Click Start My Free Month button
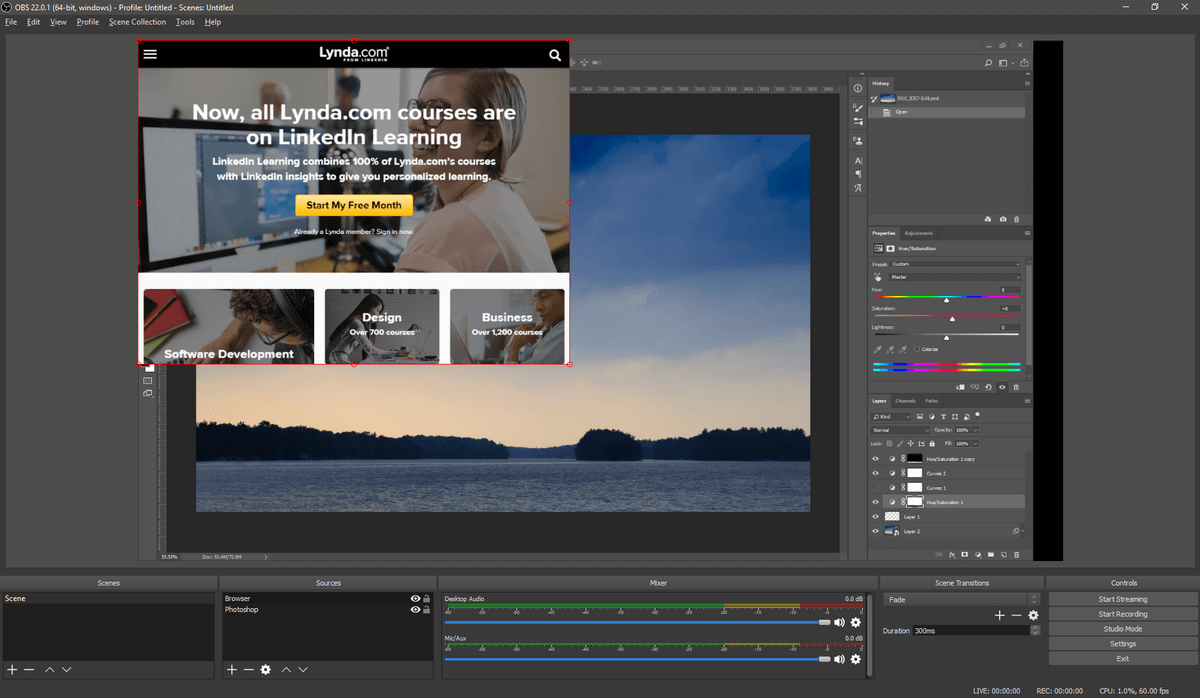1200x698 pixels. (354, 205)
